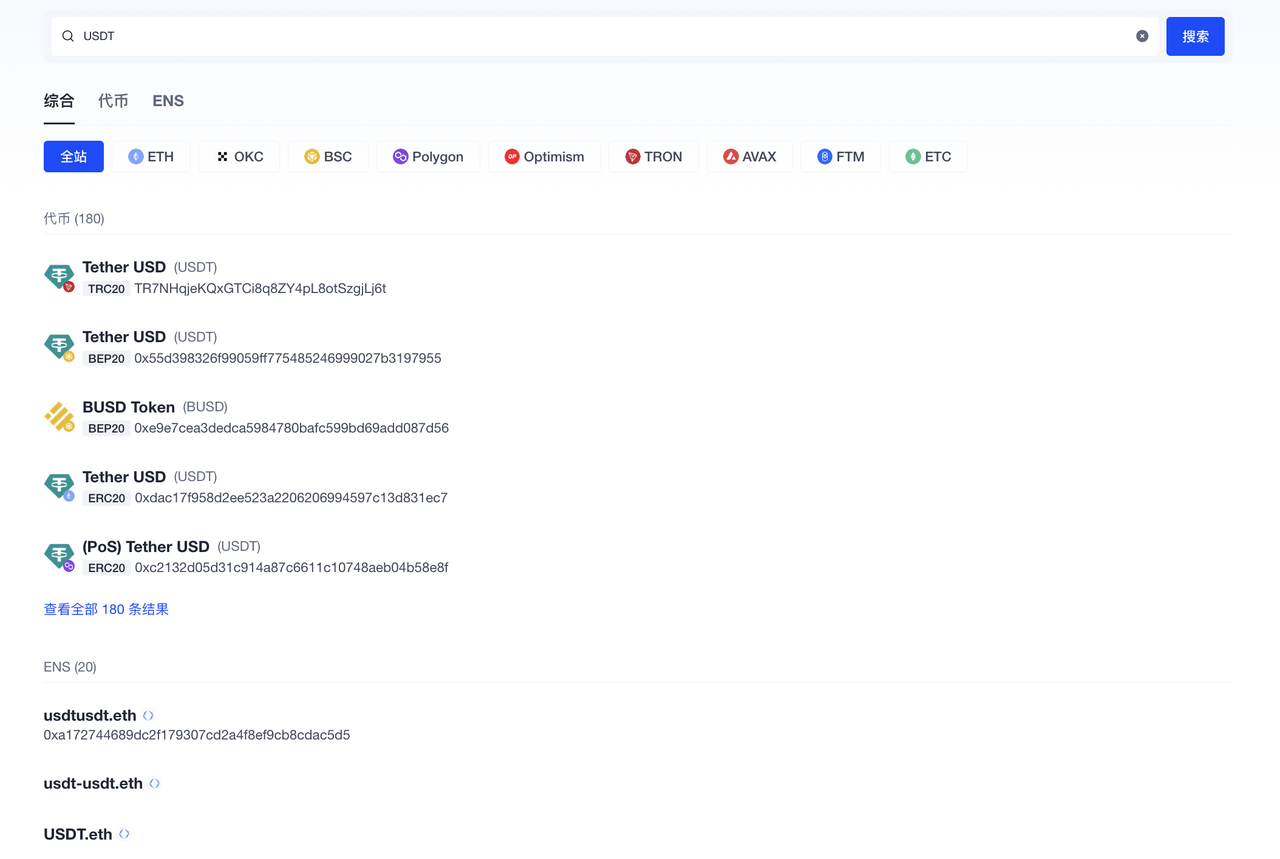Select the ETH chain filter icon
The width and height of the screenshot is (1280, 859).
[x=136, y=156]
